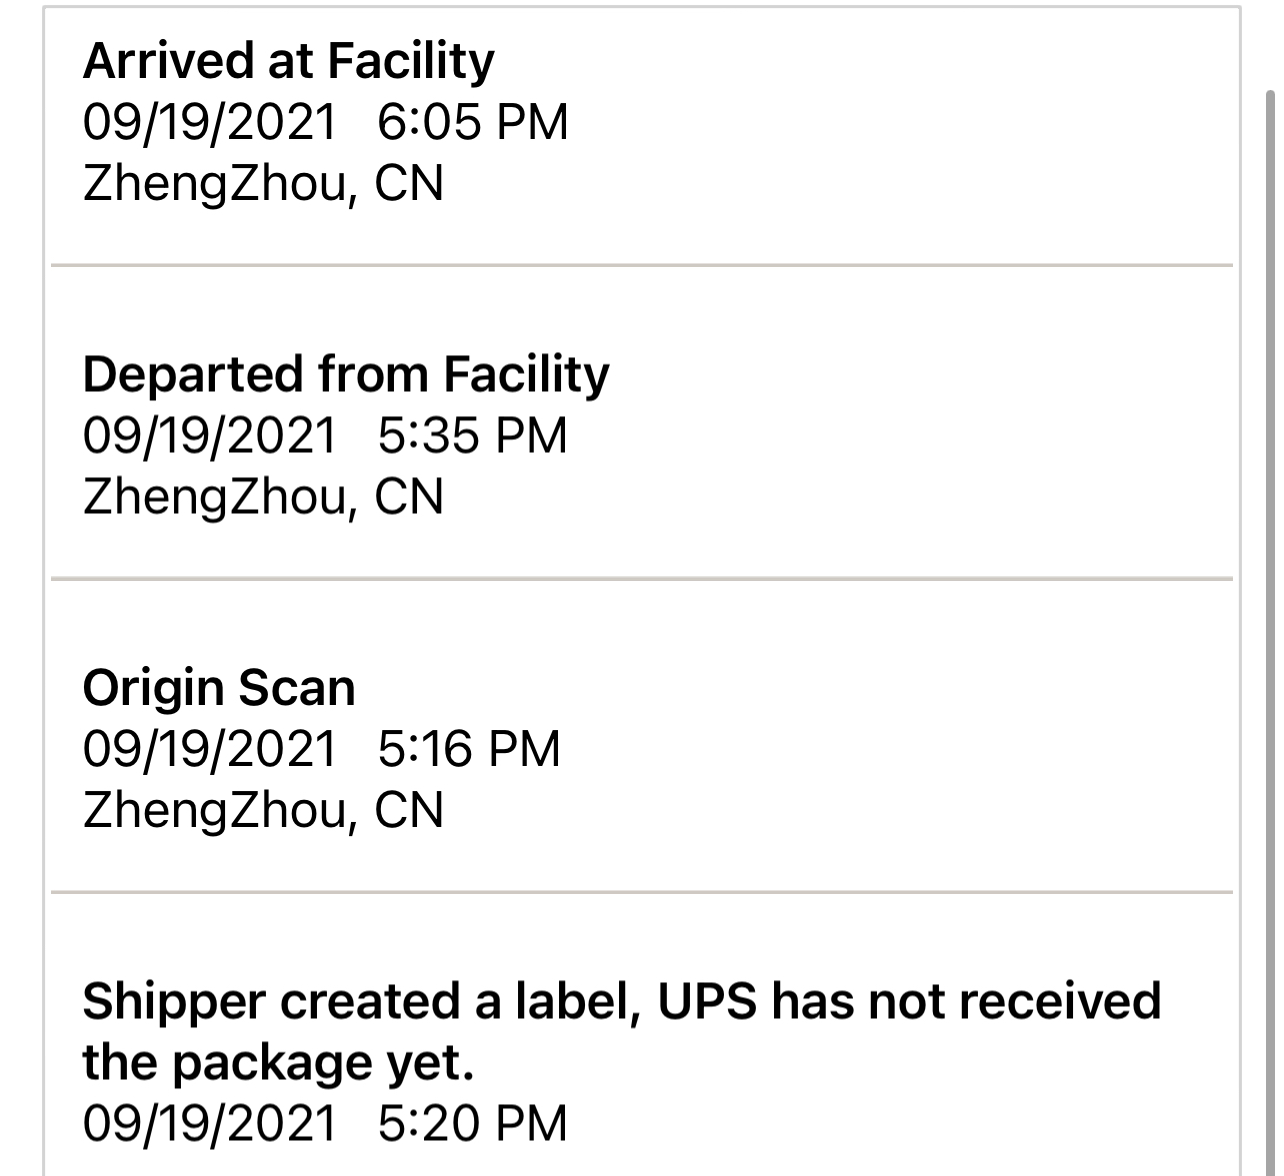Click the 5:20 PM timestamp
The height and width of the screenshot is (1176, 1284).
click(472, 1122)
